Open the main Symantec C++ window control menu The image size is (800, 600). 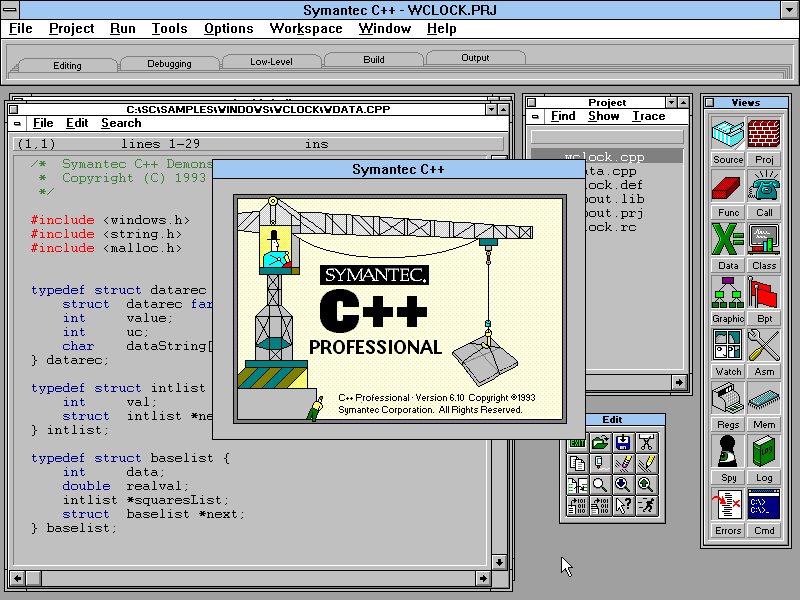(10, 9)
